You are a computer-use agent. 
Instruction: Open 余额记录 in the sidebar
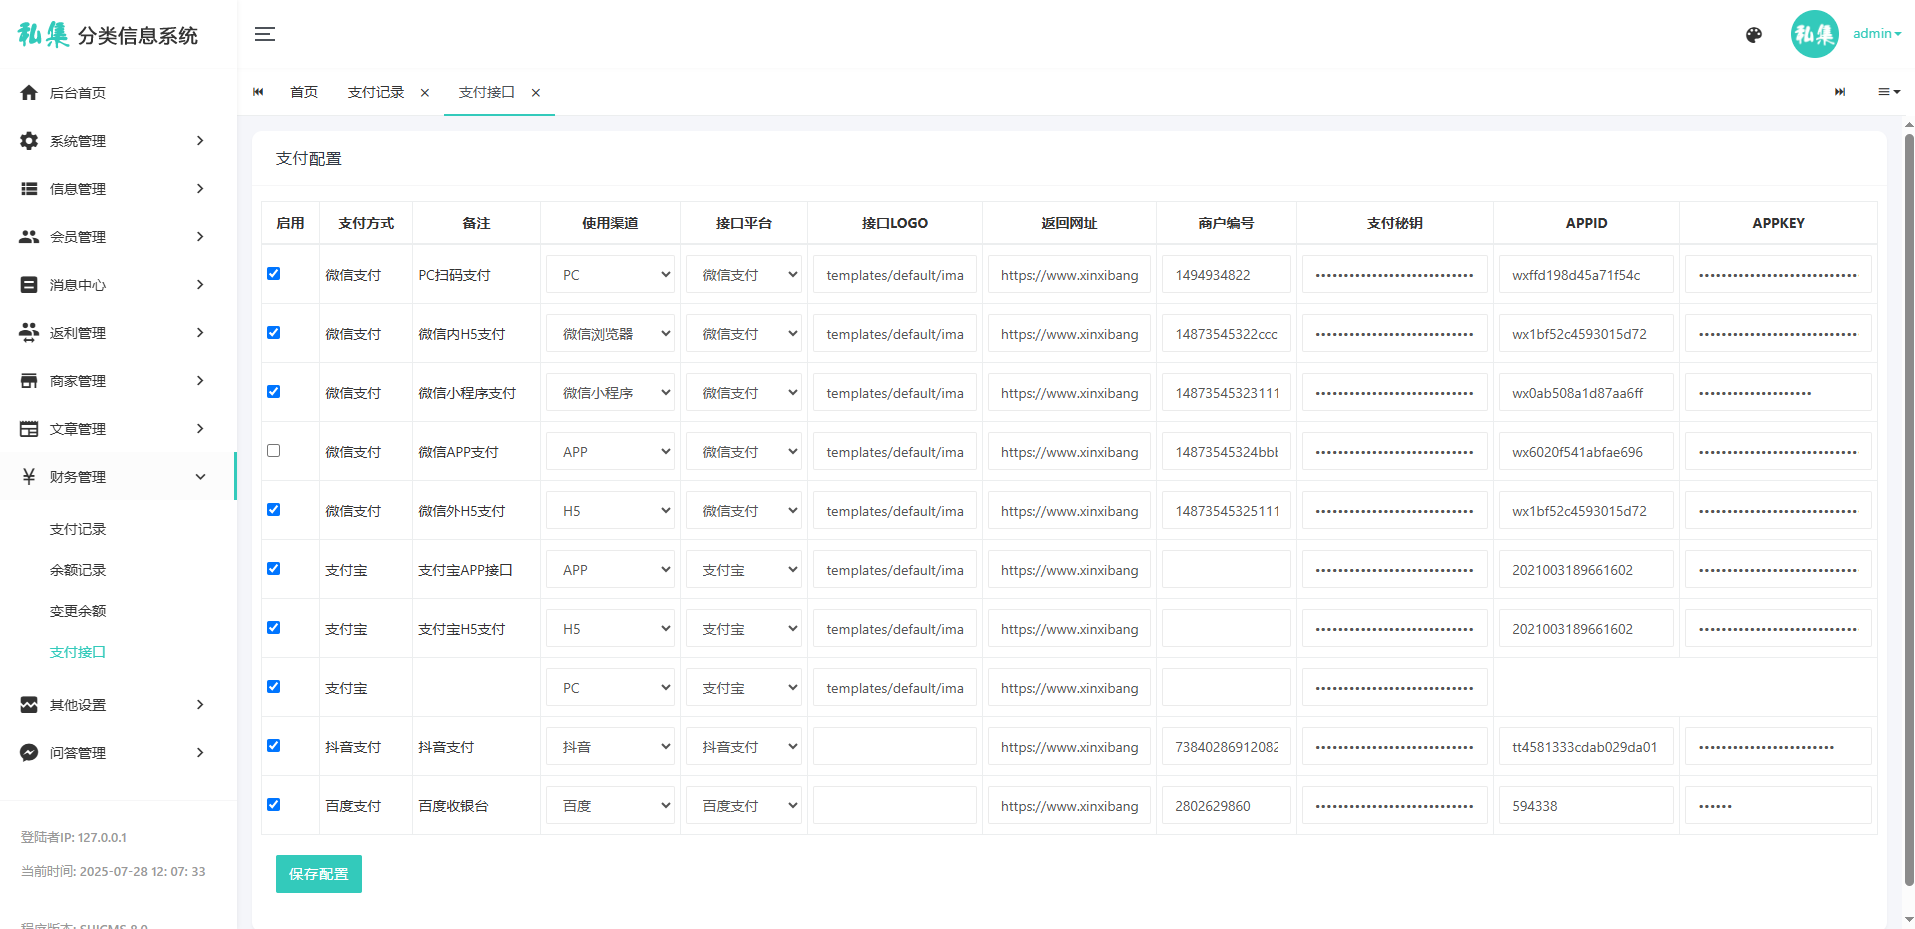tap(78, 570)
